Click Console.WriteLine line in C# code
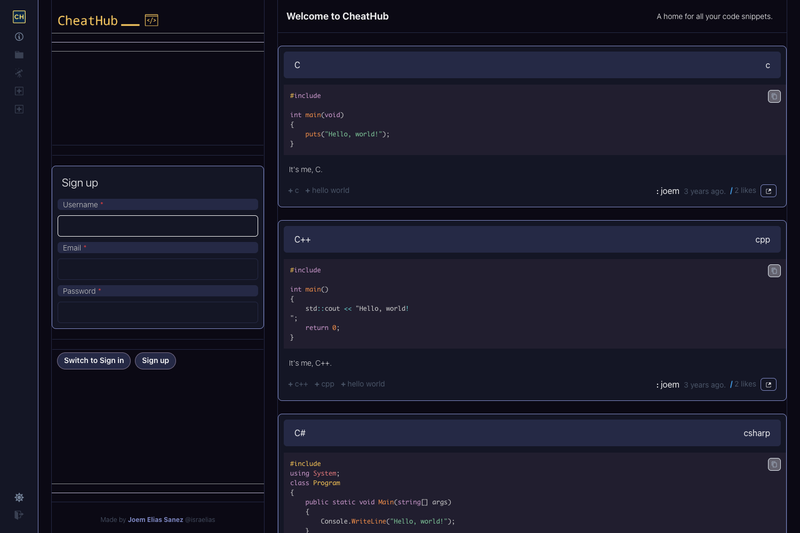The image size is (800, 533). click(x=387, y=521)
